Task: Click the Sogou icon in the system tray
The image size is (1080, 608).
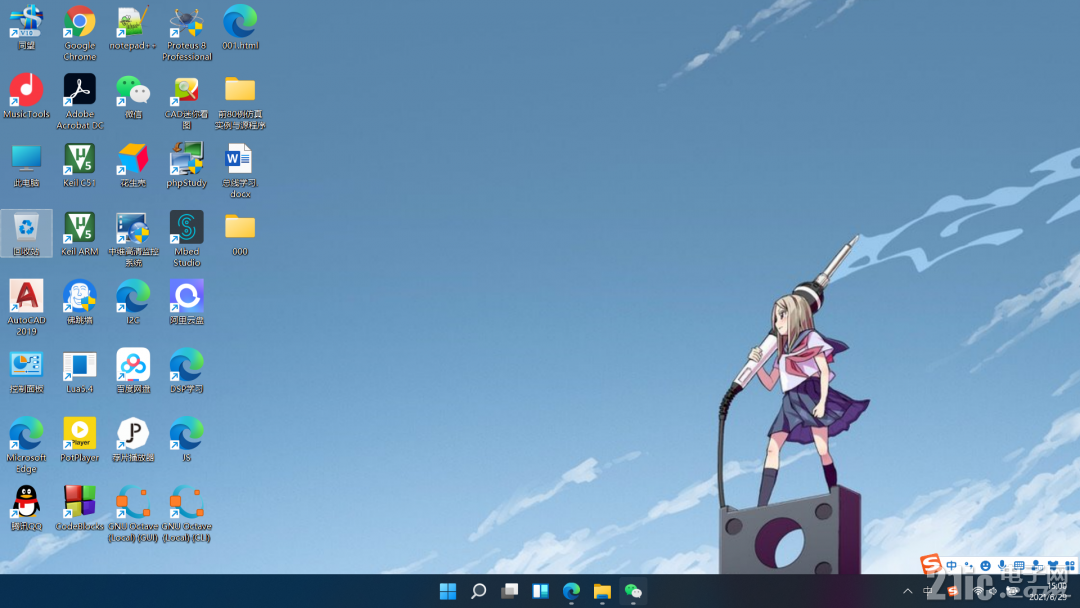Action: point(953,591)
